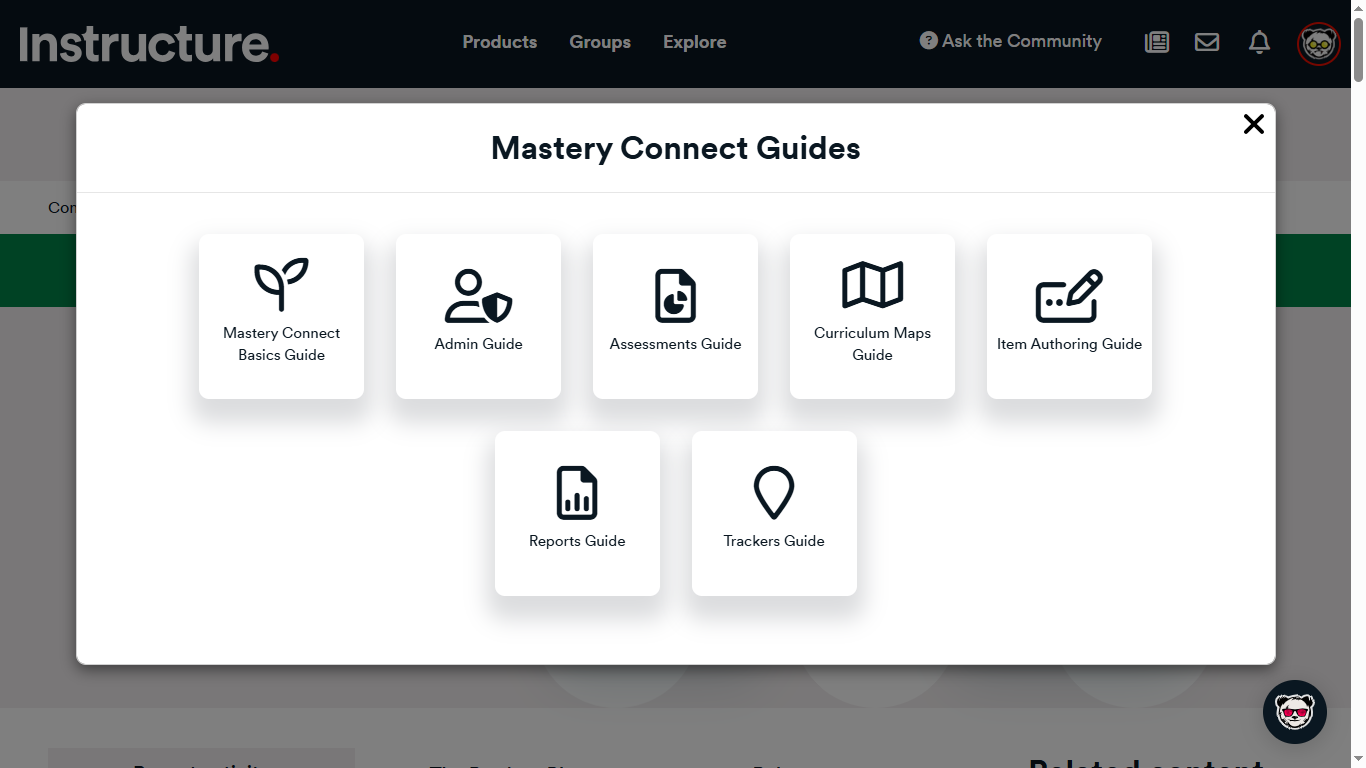Open your panda profile avatar menu

click(x=1318, y=43)
